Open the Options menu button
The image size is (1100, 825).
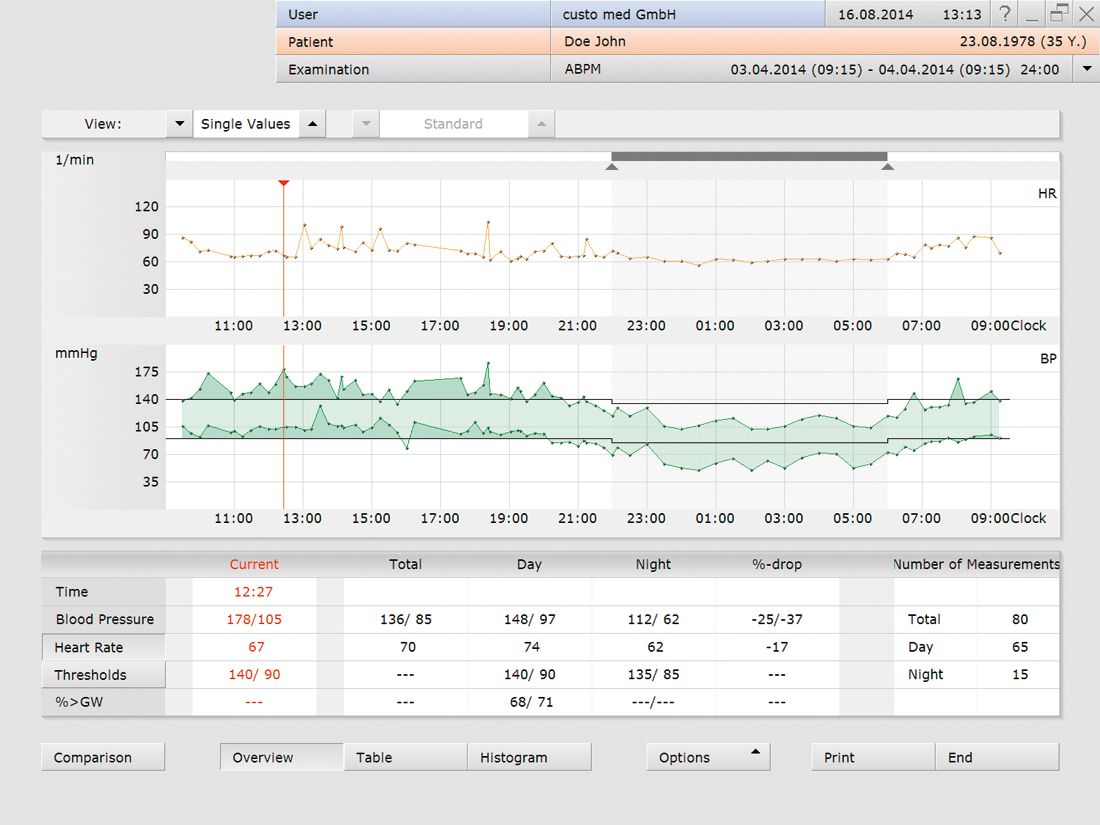[708, 757]
